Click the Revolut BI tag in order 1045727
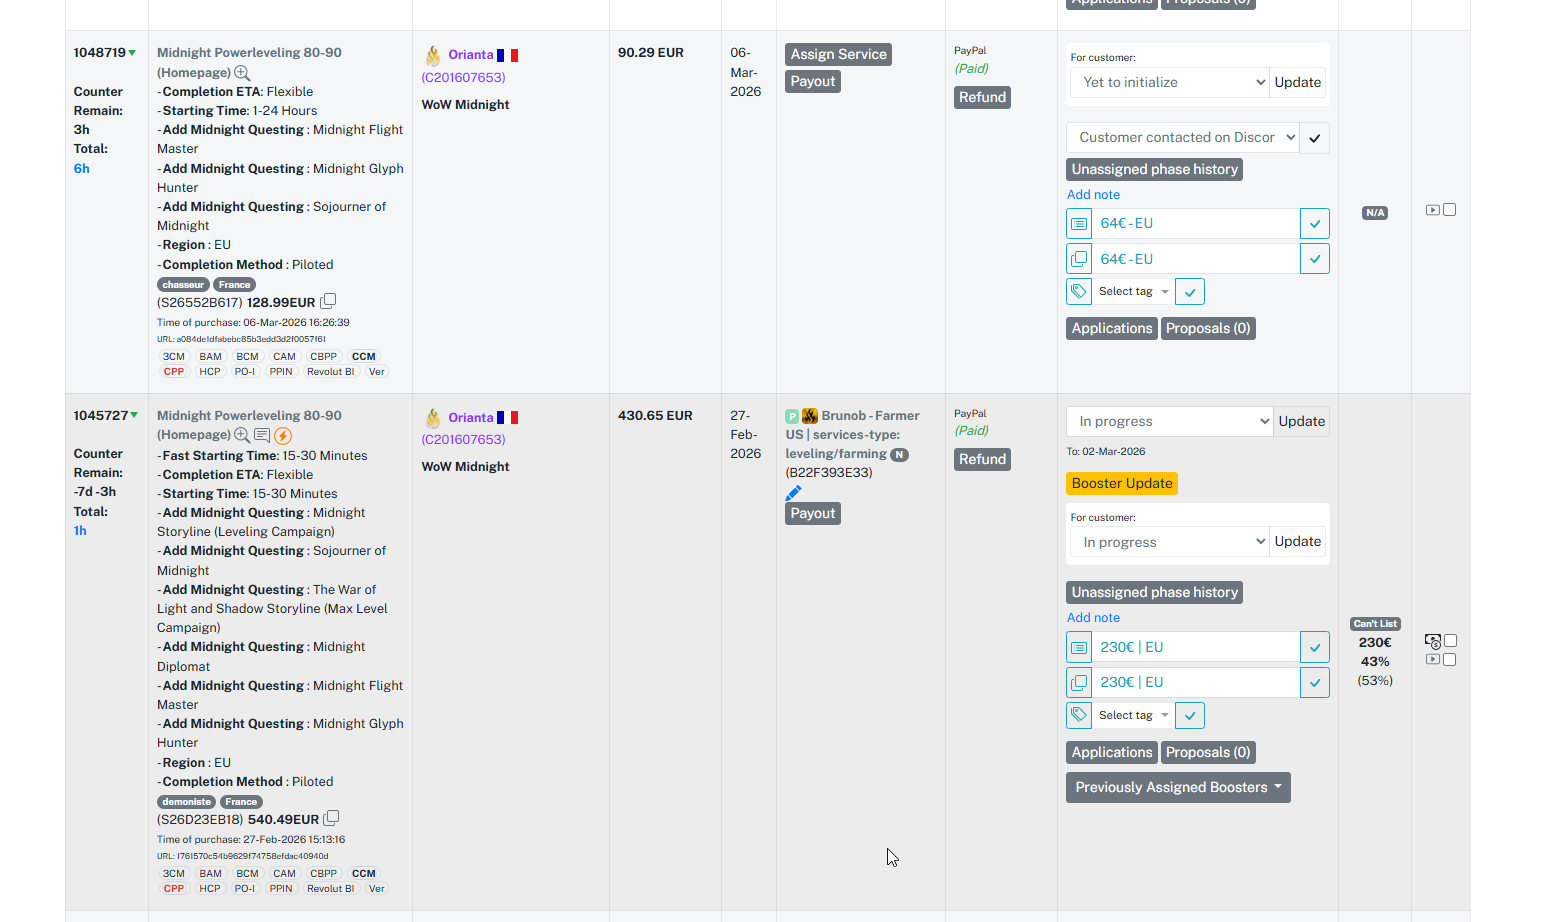 click(x=330, y=889)
